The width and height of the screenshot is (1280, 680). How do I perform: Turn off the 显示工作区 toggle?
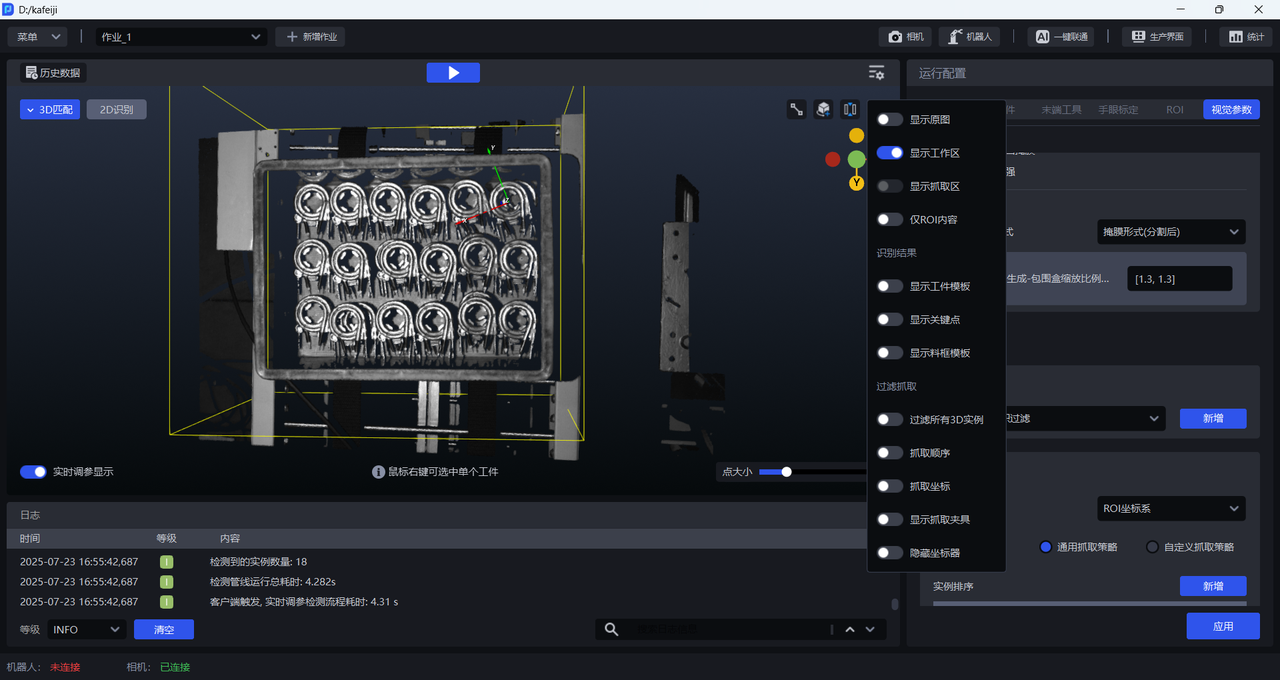pyautogui.click(x=889, y=153)
